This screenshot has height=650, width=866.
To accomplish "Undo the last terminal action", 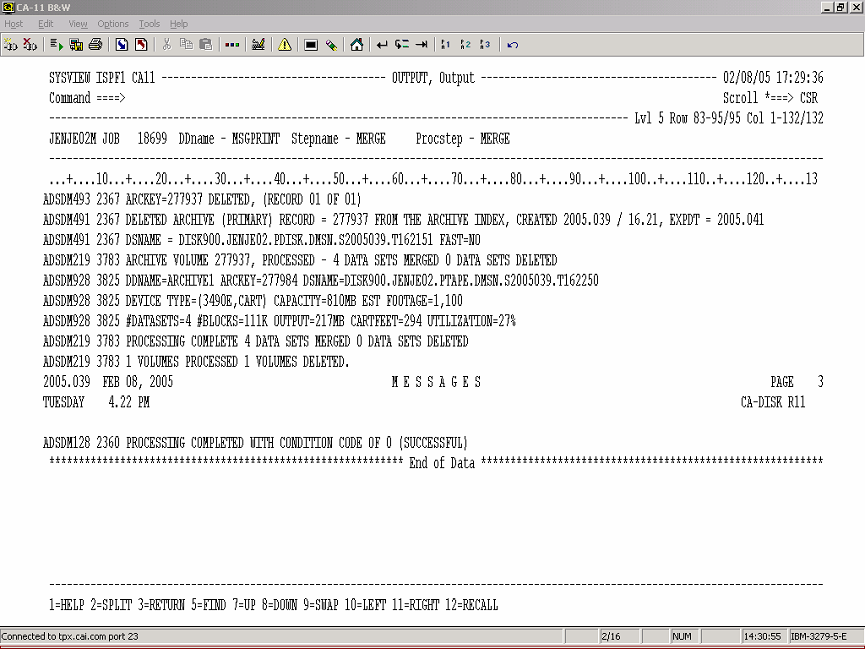I will pyautogui.click(x=511, y=44).
